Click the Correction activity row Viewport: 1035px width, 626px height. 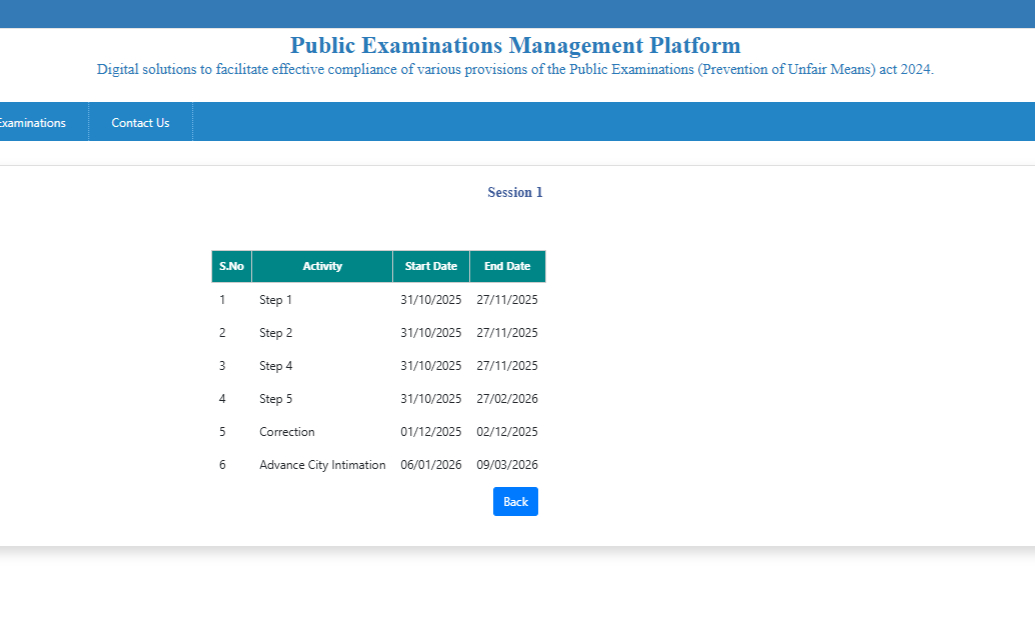287,431
